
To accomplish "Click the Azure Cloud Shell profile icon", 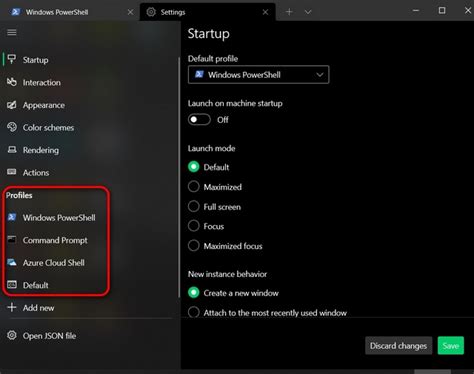I will [12, 262].
